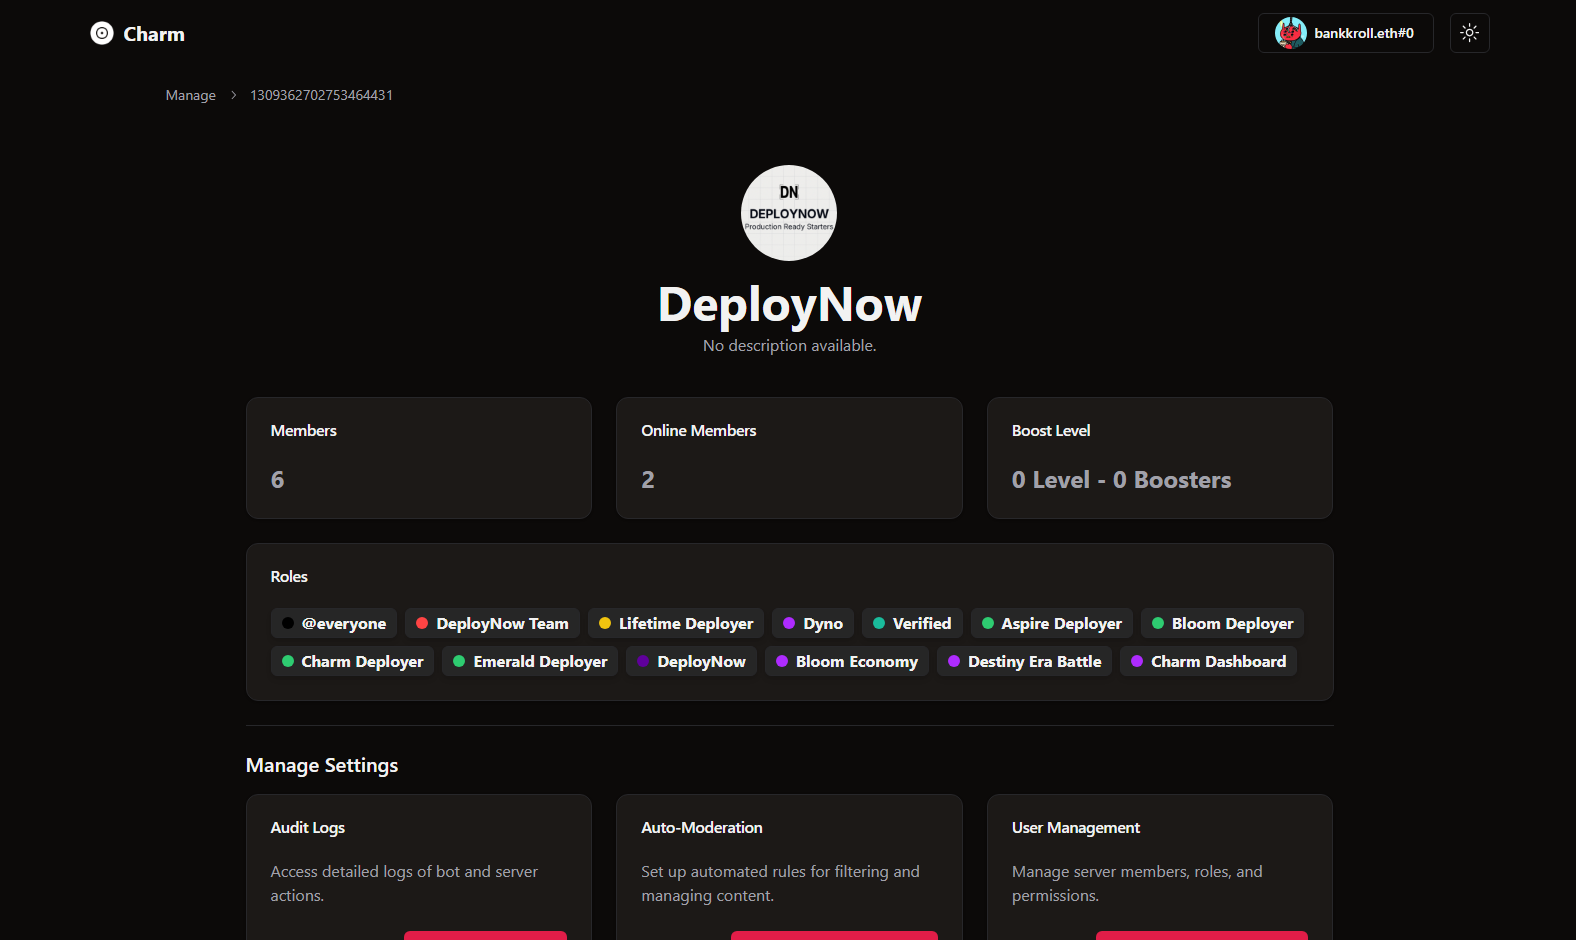Click 'No description available.' text

point(789,345)
